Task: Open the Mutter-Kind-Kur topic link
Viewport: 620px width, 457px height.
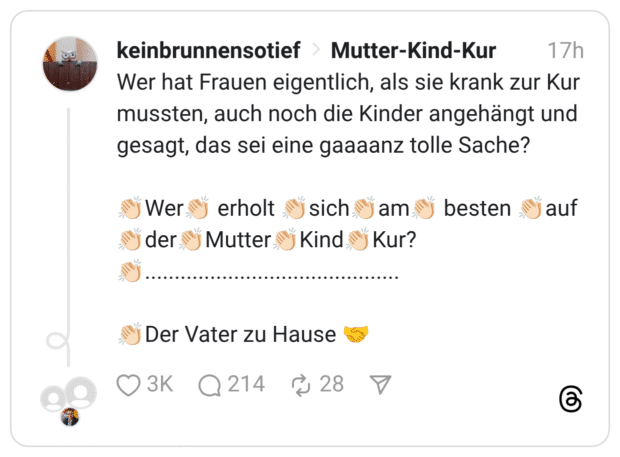Action: coord(413,50)
